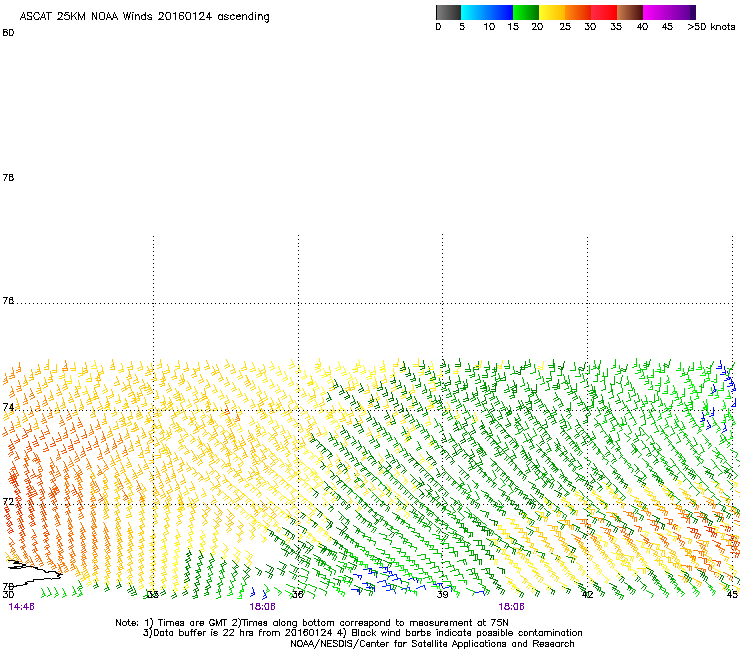Select the cyan segment of the wind scale
The image size is (740, 650).
(x=474, y=12)
